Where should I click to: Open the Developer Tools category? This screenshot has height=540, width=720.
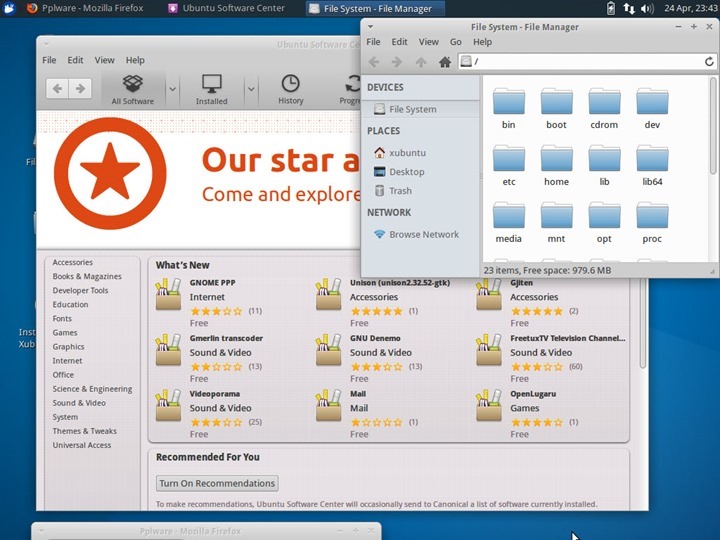(x=80, y=290)
